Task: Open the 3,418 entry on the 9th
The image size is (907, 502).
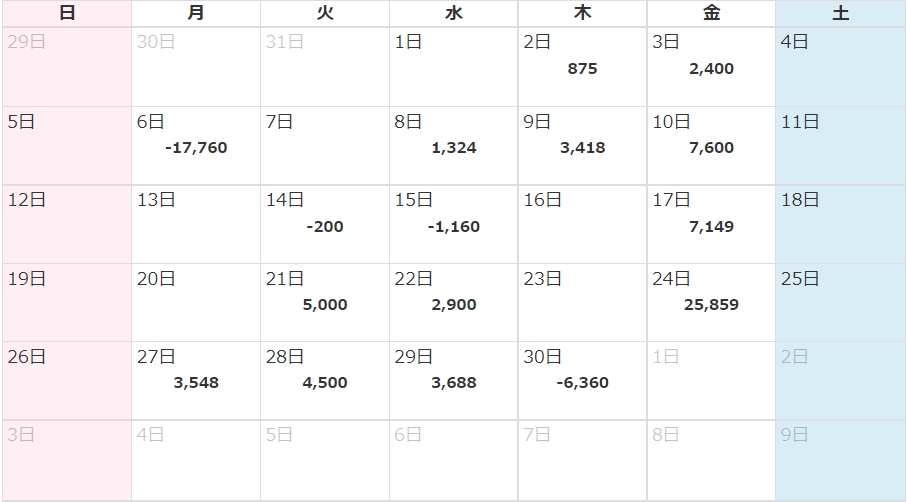Action: coord(582,148)
